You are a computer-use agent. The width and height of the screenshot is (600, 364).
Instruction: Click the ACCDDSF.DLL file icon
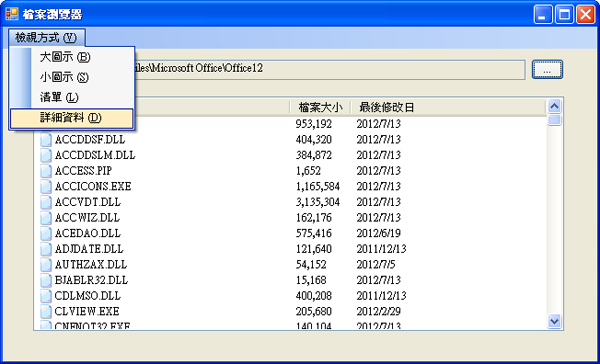pos(46,140)
